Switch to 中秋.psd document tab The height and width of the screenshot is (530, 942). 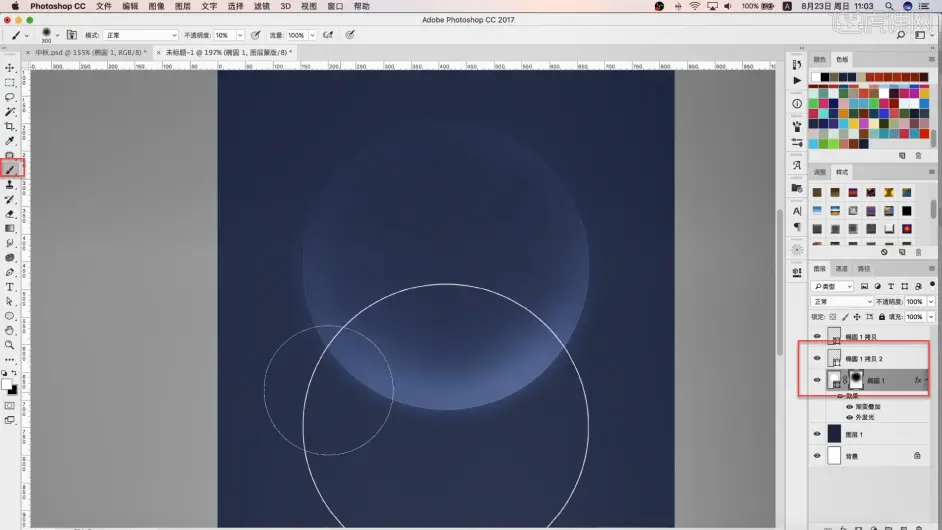pyautogui.click(x=90, y=52)
